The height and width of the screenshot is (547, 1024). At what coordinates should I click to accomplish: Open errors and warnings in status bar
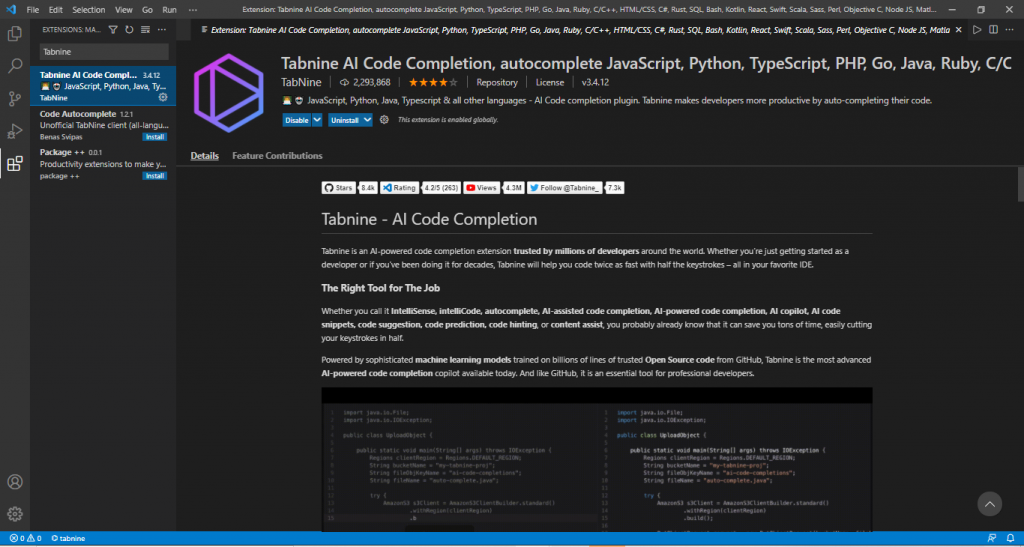[x=25, y=539]
